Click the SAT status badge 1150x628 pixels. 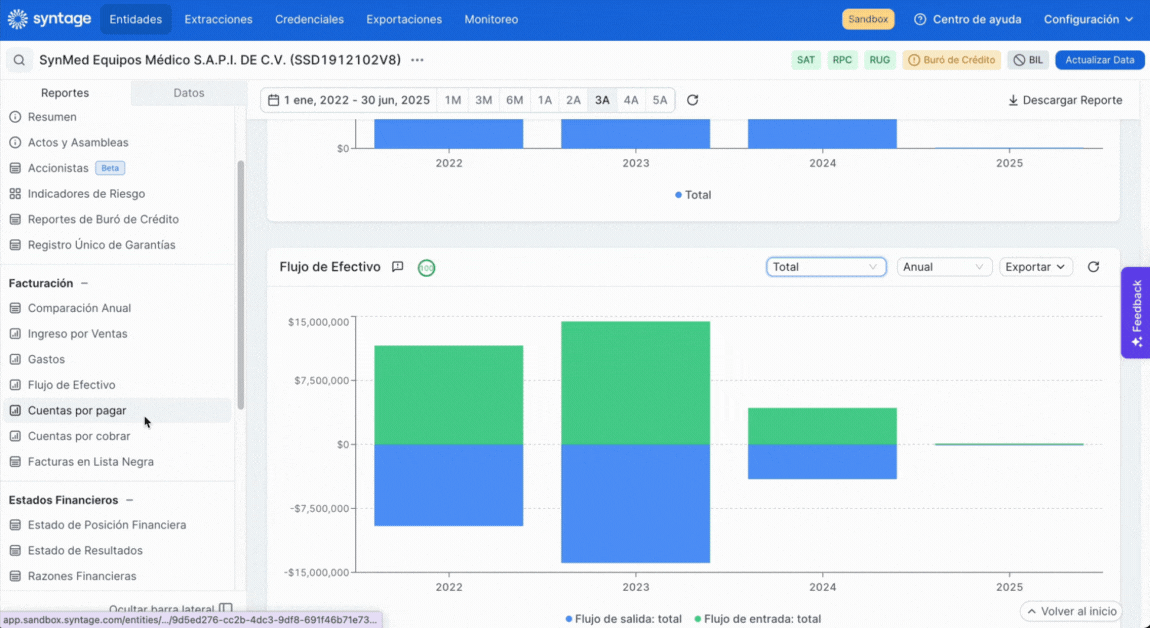[805, 60]
